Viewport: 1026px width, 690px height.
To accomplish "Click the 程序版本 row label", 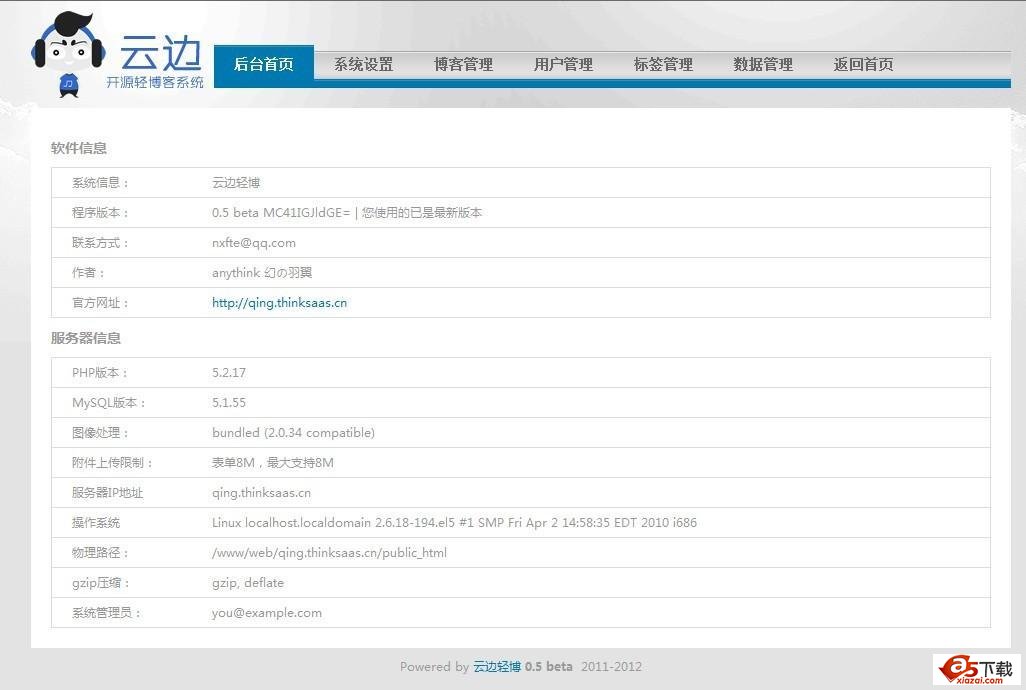I will tap(100, 213).
